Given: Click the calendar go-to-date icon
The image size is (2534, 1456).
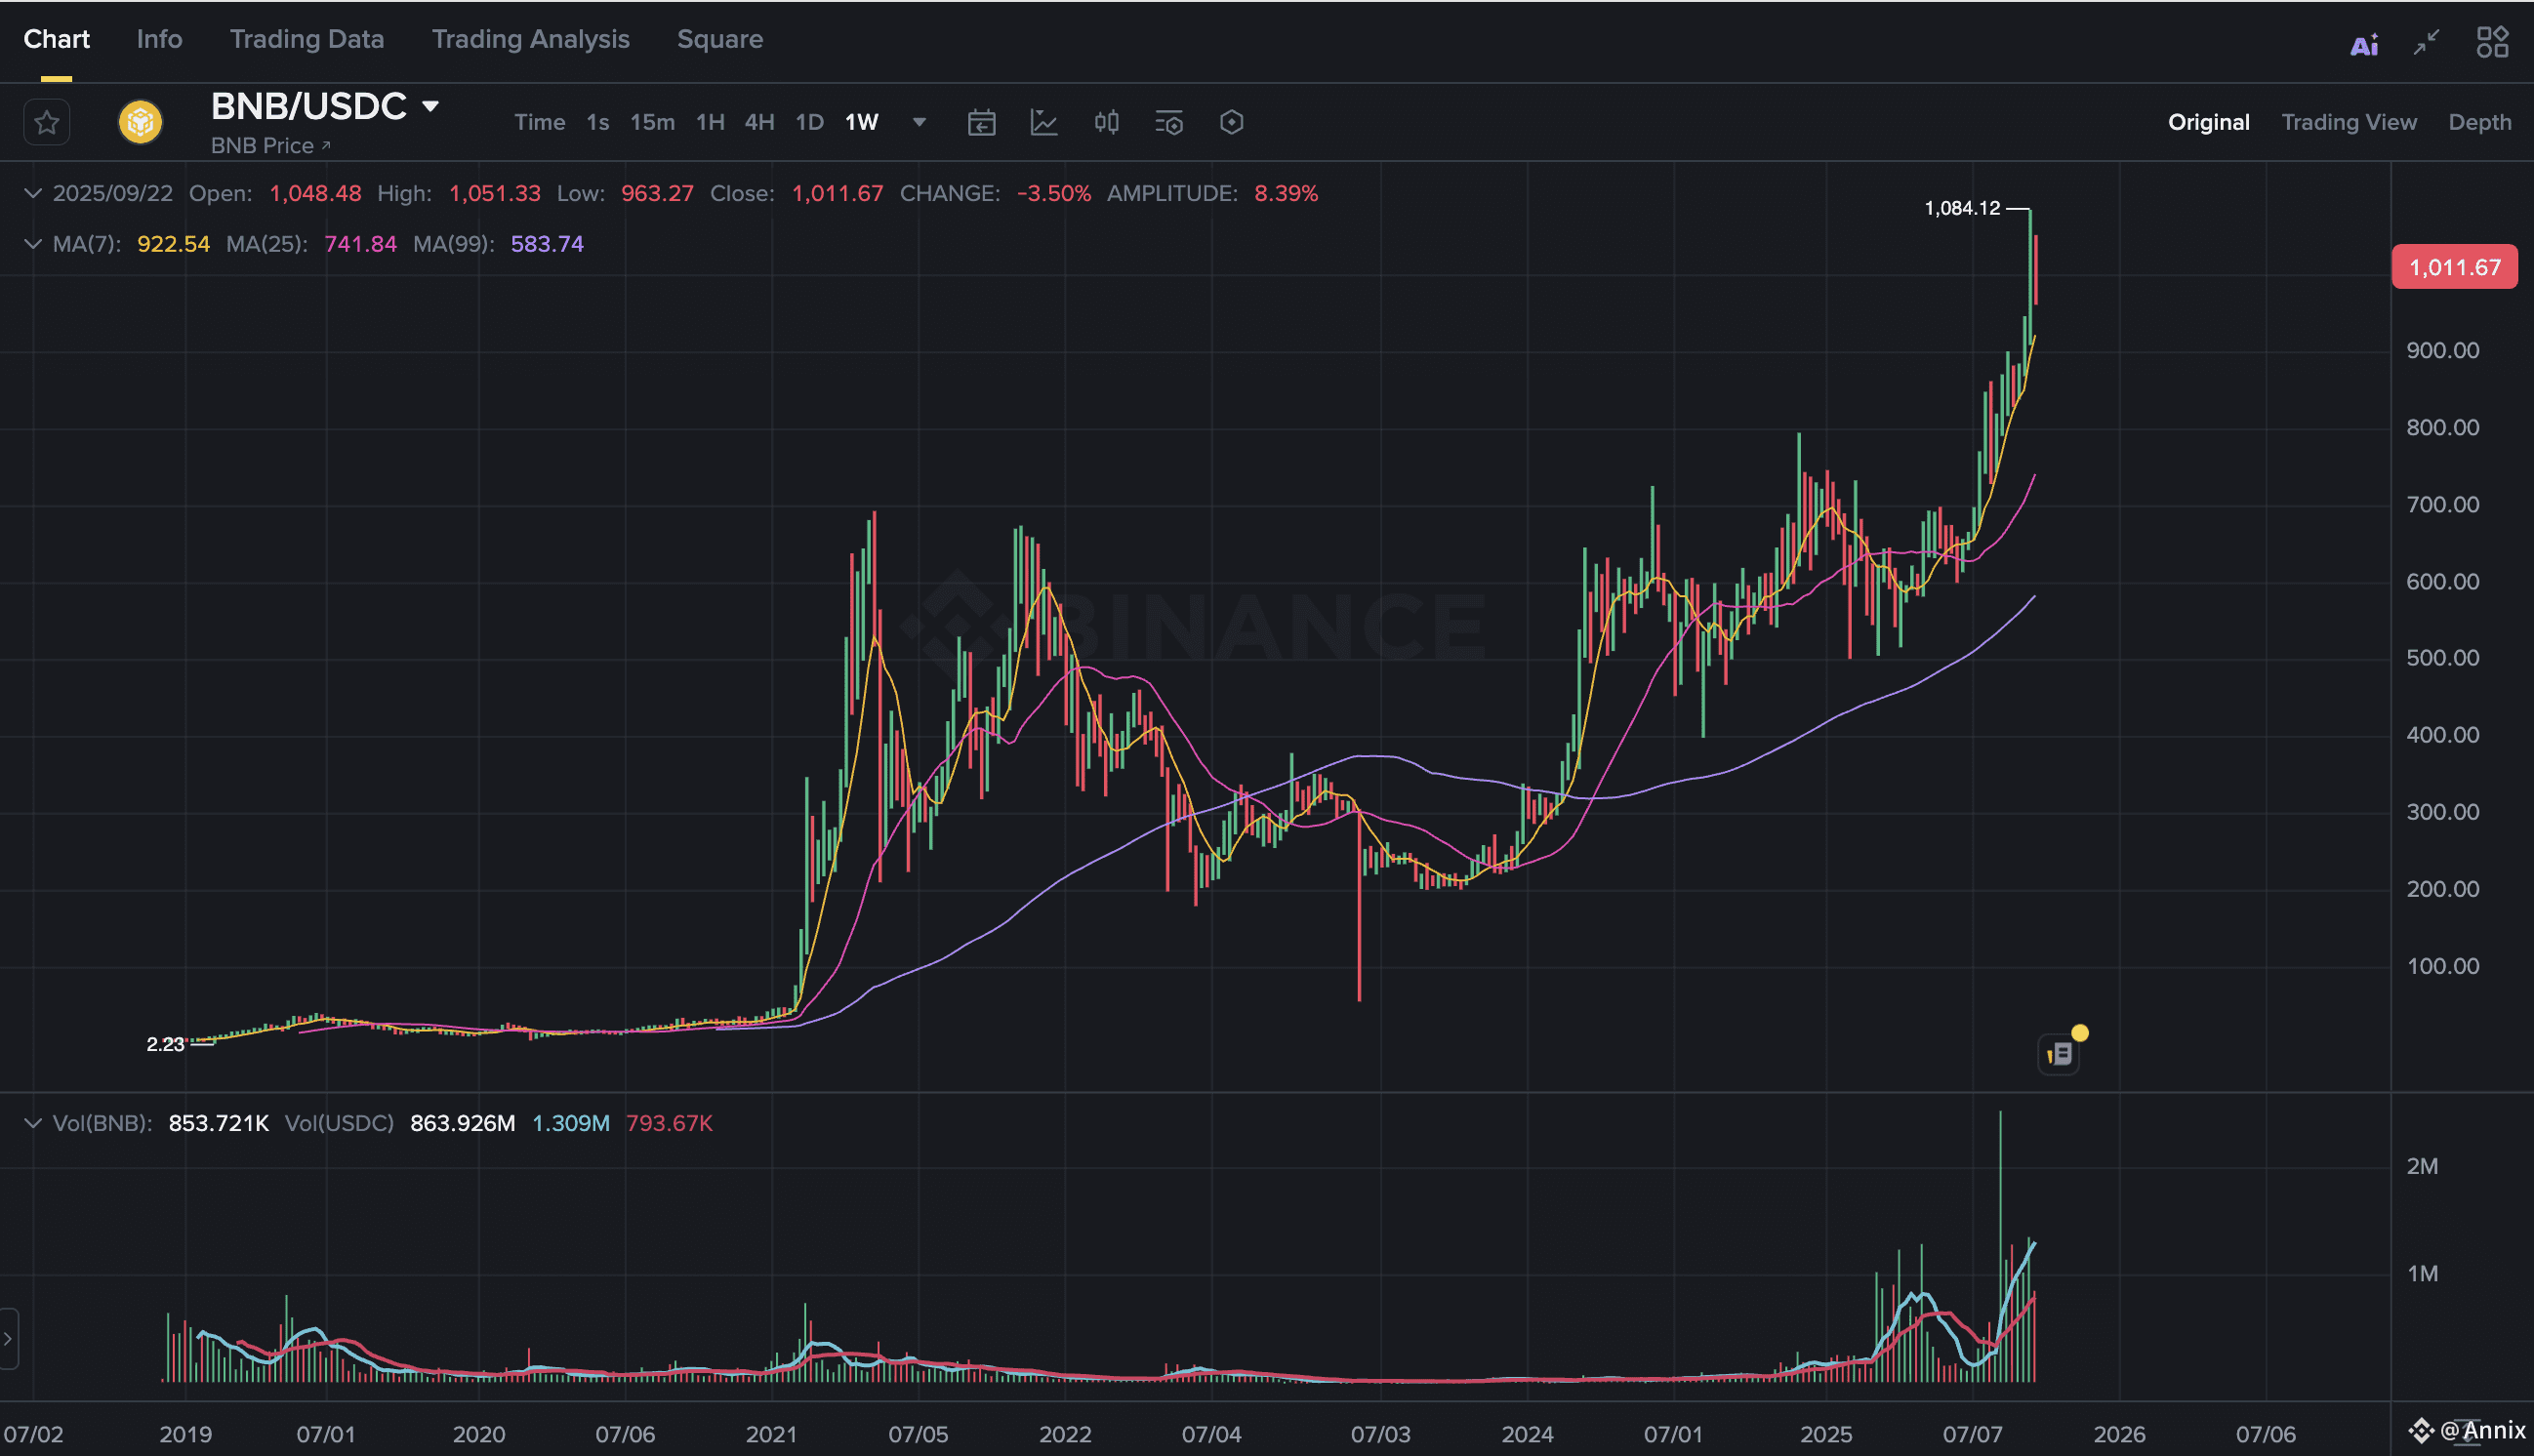Looking at the screenshot, I should point(981,122).
